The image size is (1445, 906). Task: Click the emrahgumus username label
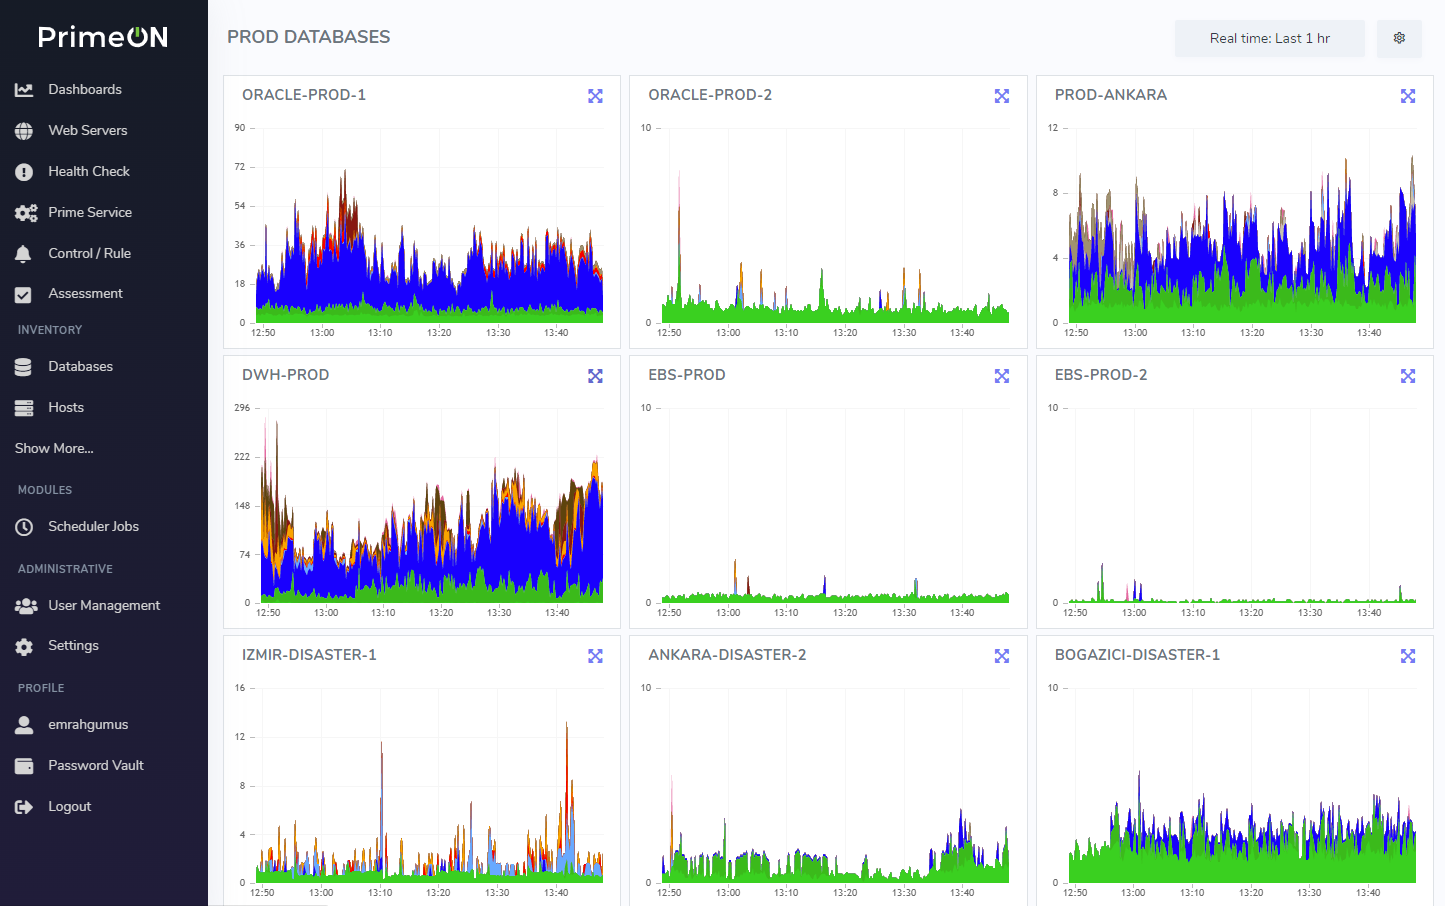click(x=88, y=725)
